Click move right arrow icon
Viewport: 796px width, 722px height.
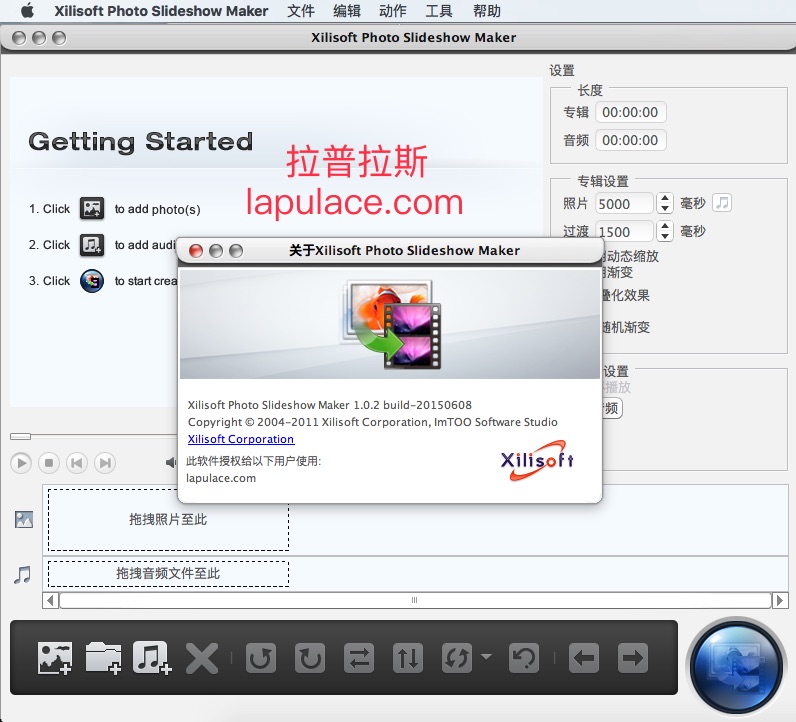(x=633, y=658)
